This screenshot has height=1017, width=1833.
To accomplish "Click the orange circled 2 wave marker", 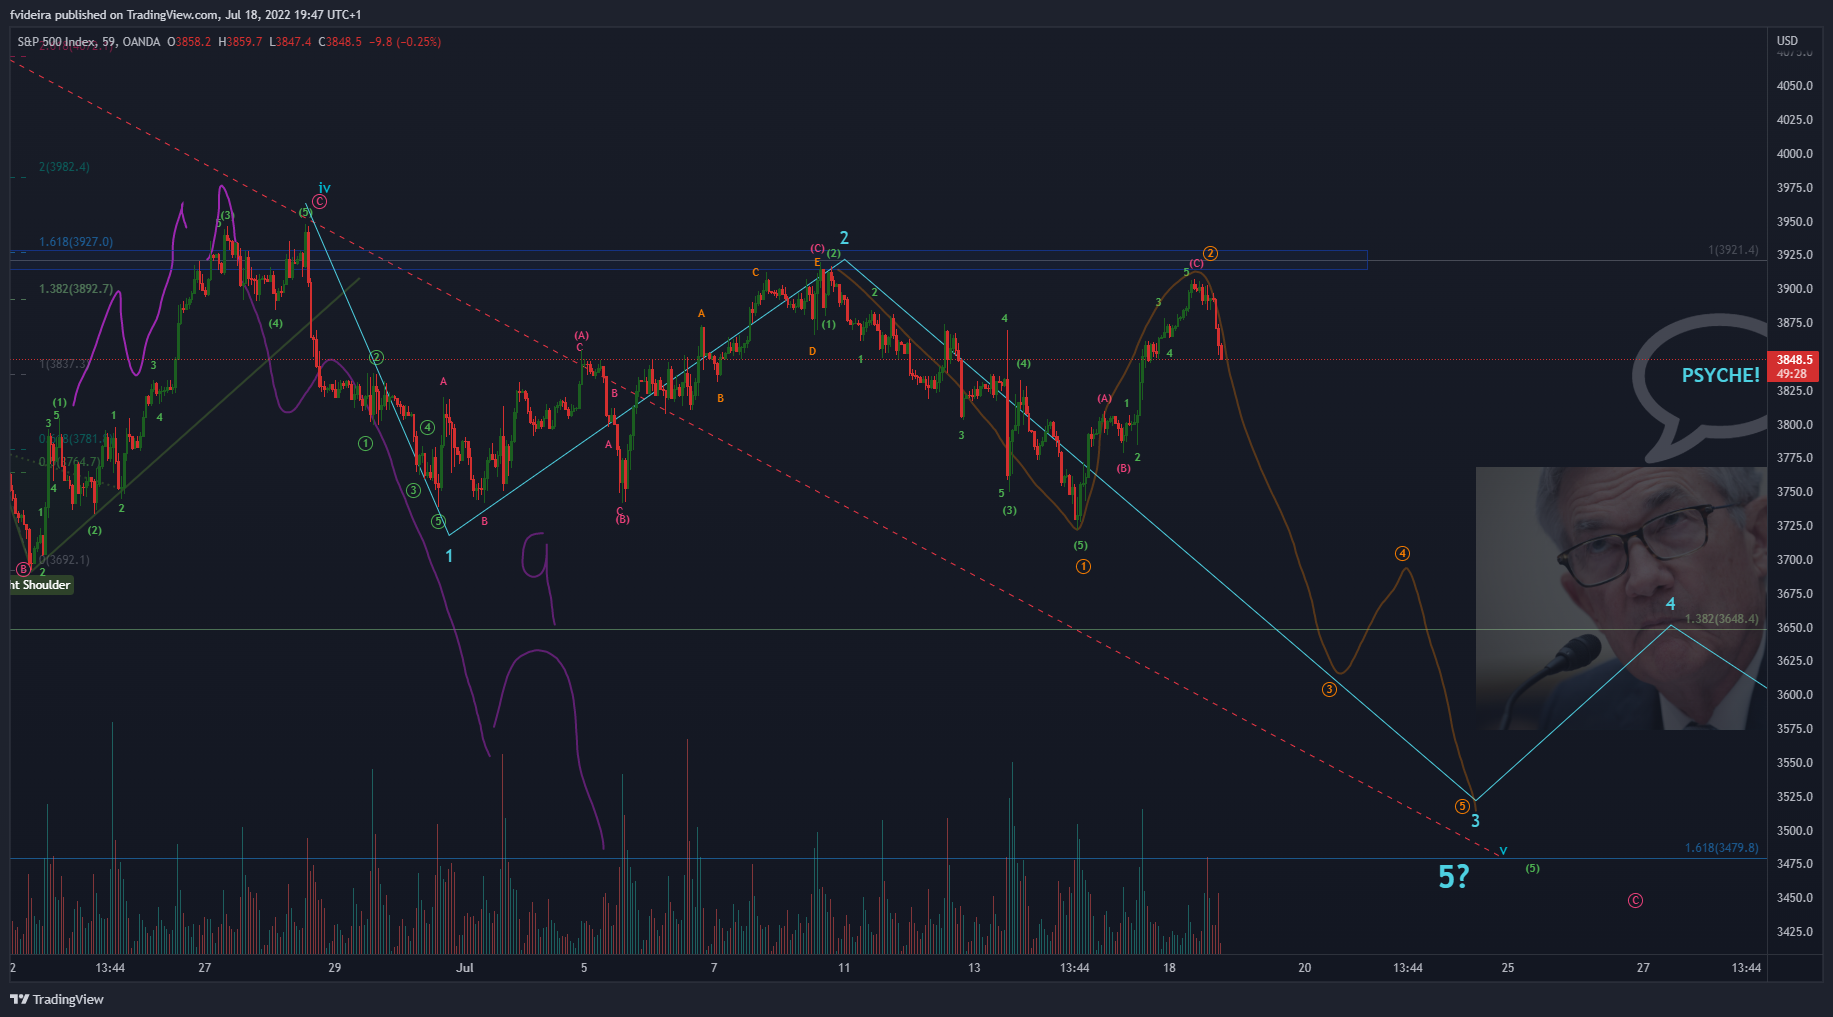I will pyautogui.click(x=1210, y=254).
